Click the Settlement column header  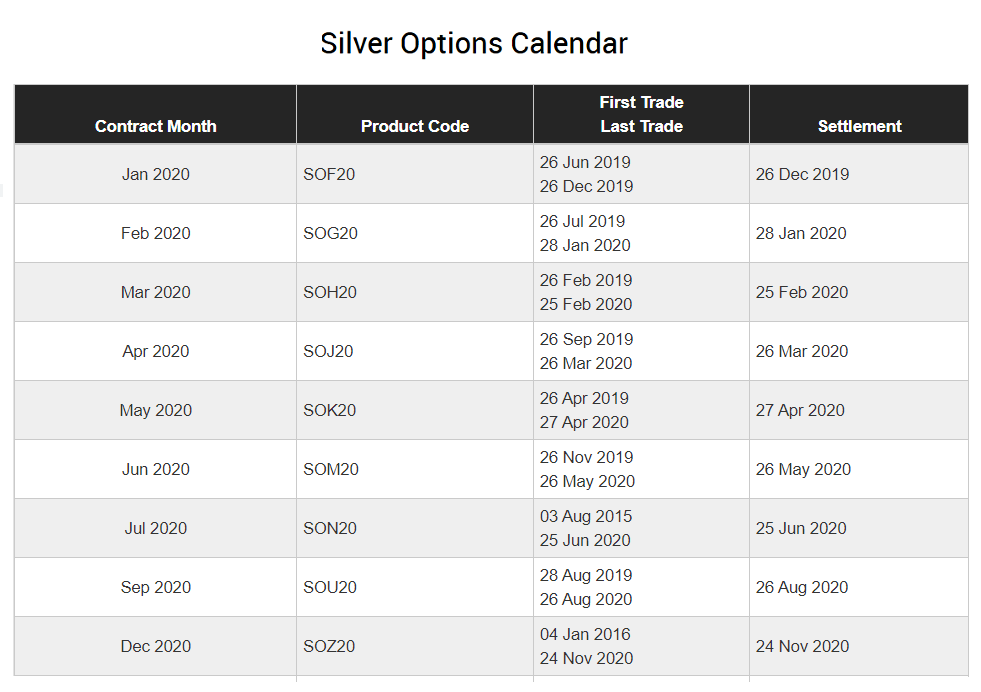(860, 126)
